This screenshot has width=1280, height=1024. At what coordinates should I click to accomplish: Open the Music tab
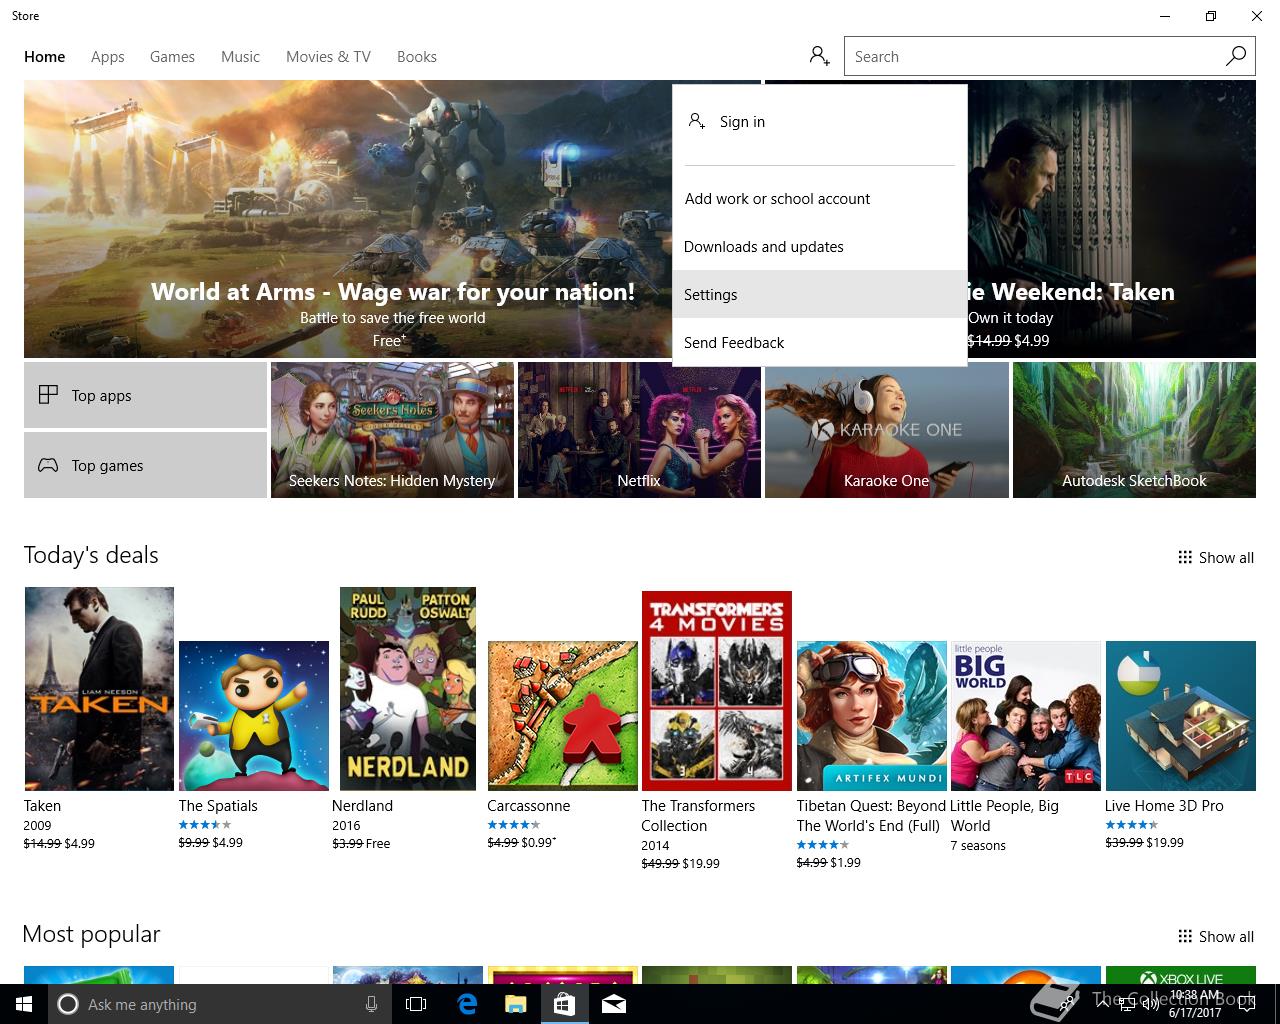240,57
